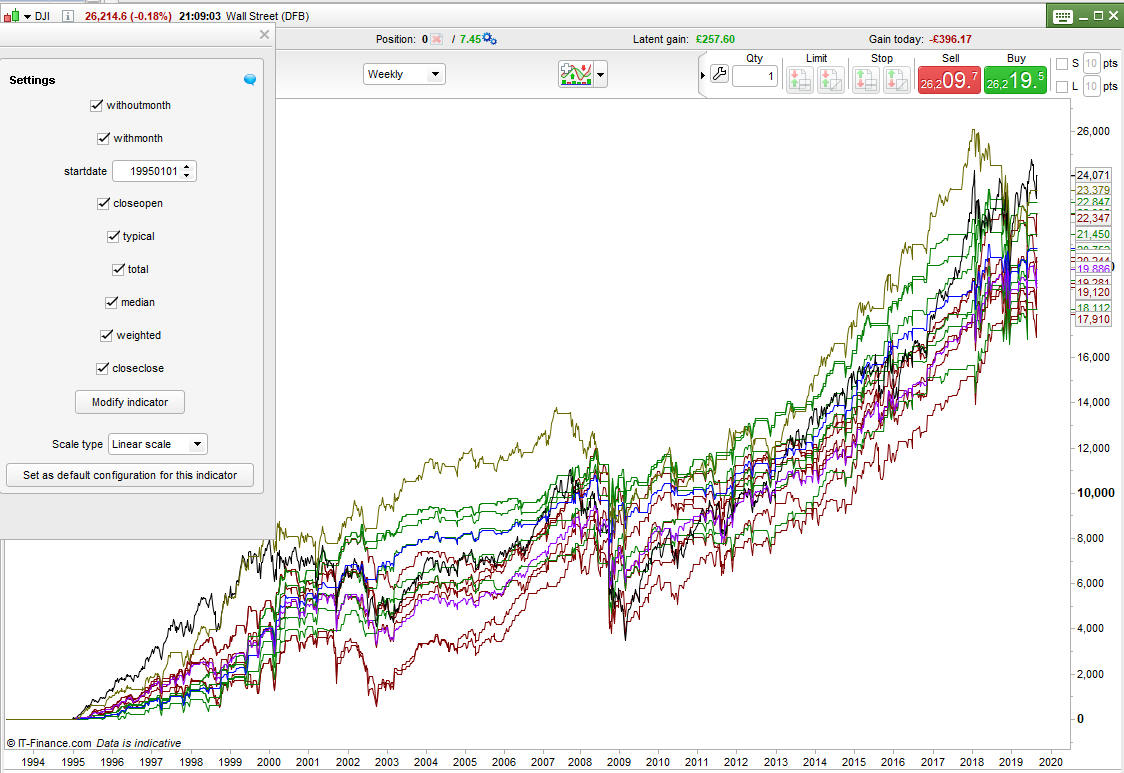Toggle the total checkbox
This screenshot has width=1124, height=773.
pos(118,270)
